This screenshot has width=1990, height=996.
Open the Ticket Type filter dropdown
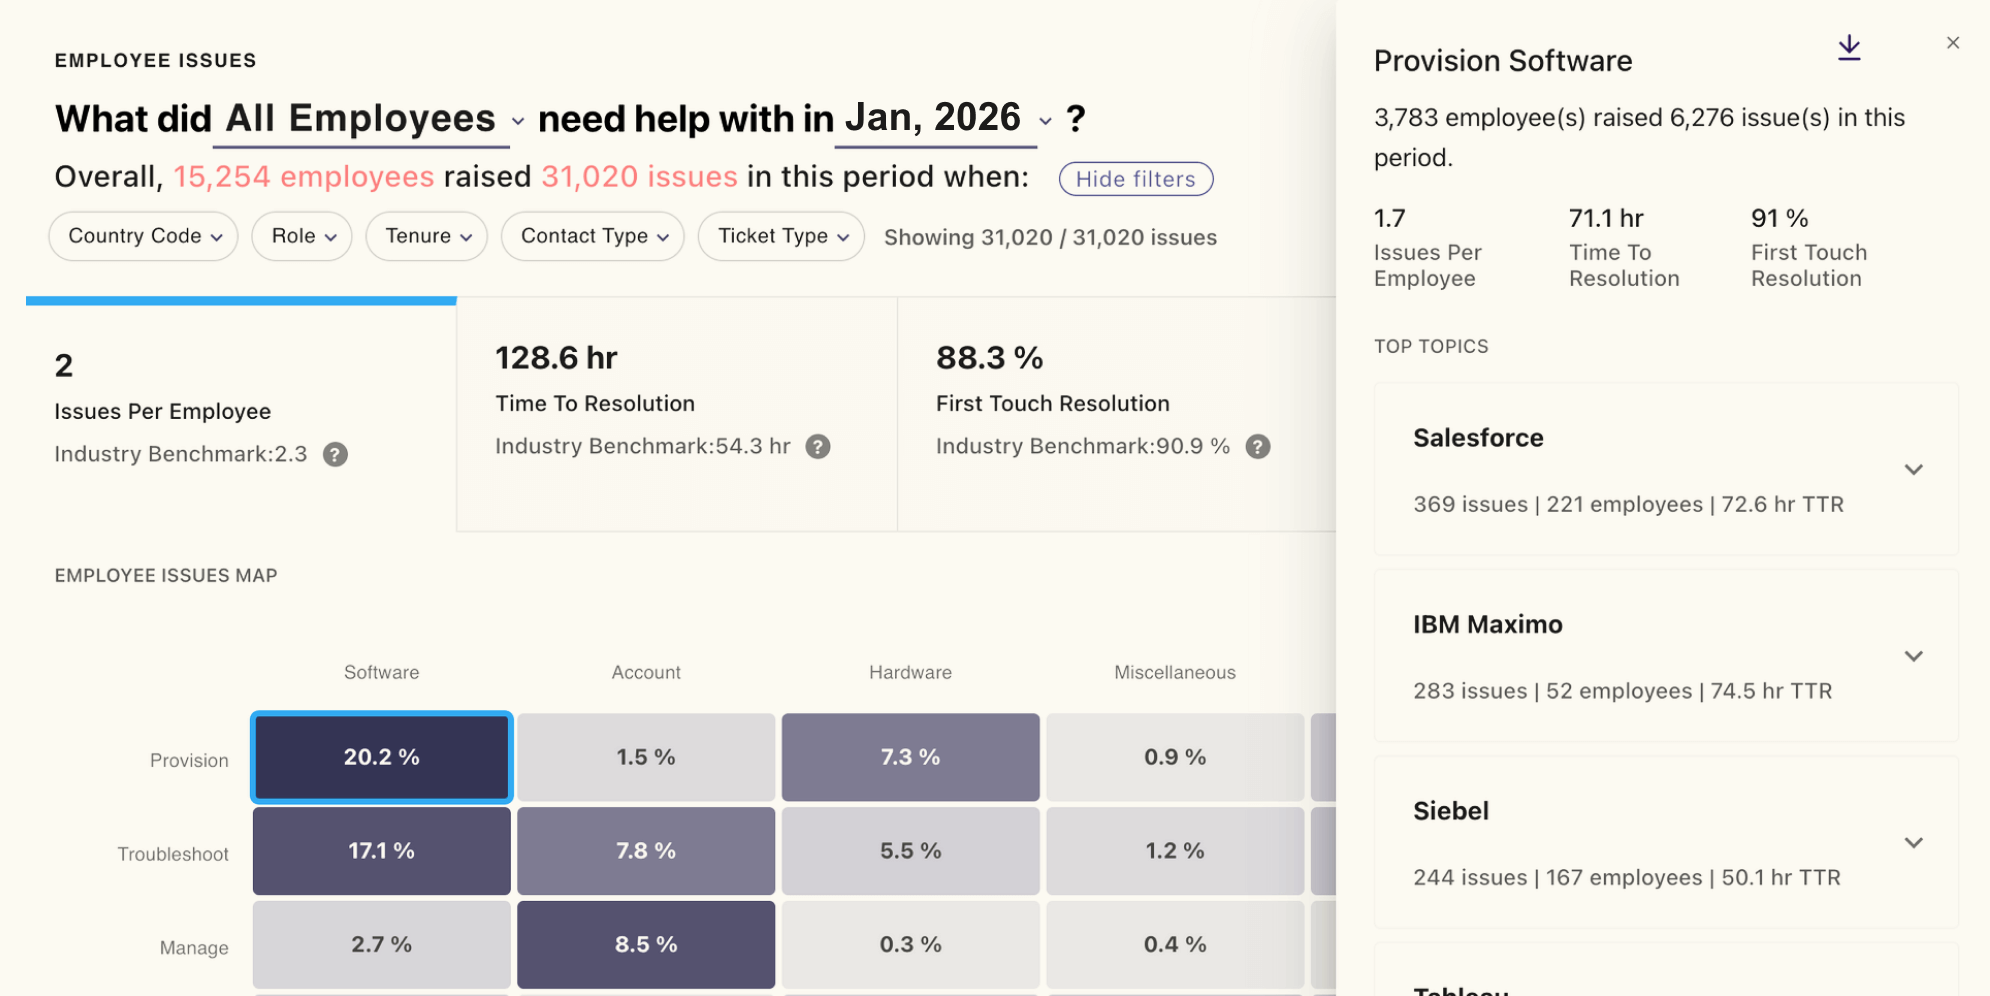pyautogui.click(x=781, y=237)
